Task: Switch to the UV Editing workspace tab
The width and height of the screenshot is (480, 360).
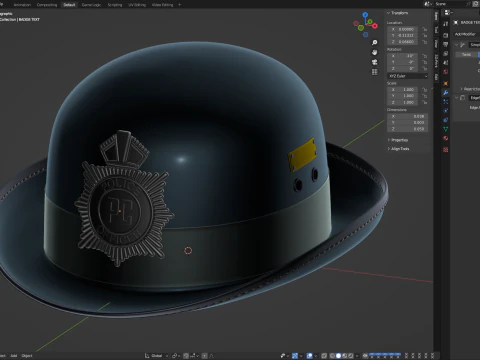Action: [x=137, y=5]
